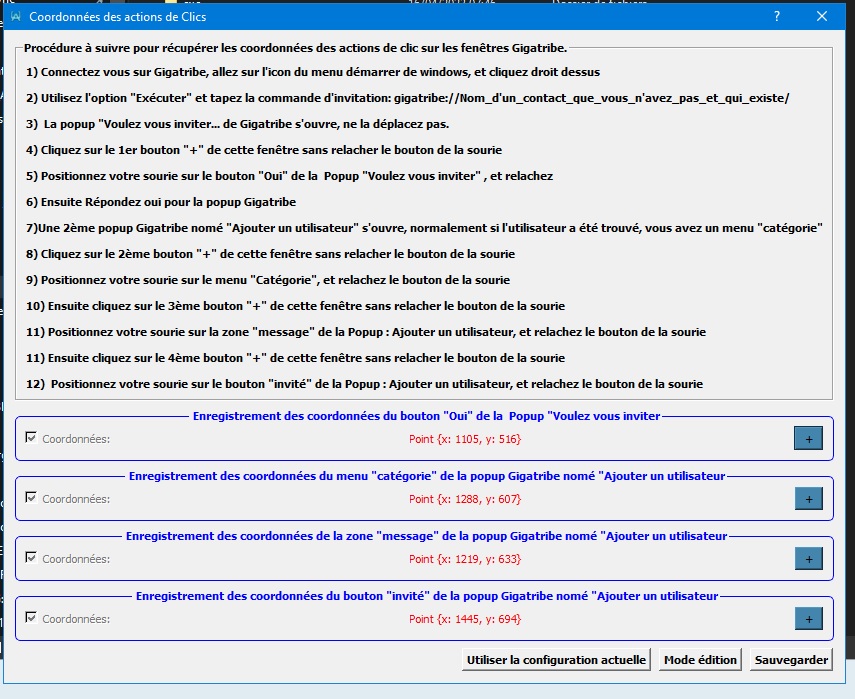Click the step text about zone "message" de la Popup
Screen dimensions: 855x699
point(366,332)
